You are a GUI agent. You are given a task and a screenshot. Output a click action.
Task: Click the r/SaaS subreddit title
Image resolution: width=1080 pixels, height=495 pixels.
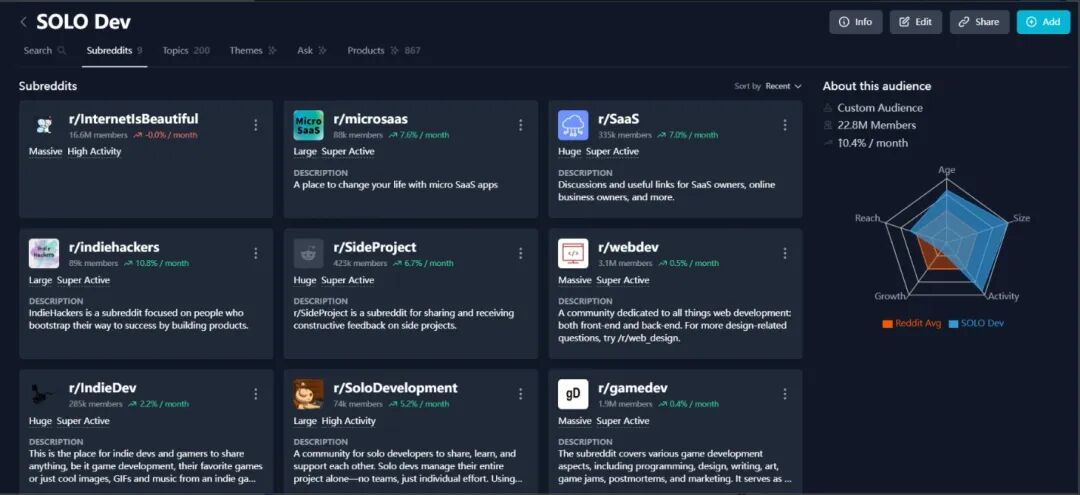tap(619, 118)
